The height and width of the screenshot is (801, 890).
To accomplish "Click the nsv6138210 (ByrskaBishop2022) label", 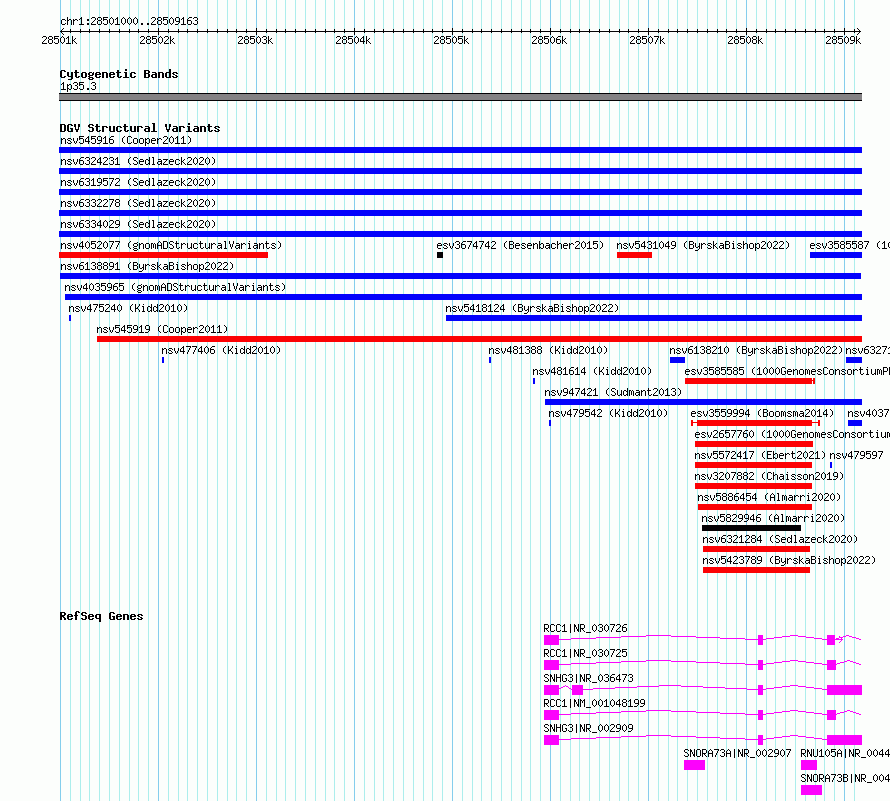I will coord(757,350).
